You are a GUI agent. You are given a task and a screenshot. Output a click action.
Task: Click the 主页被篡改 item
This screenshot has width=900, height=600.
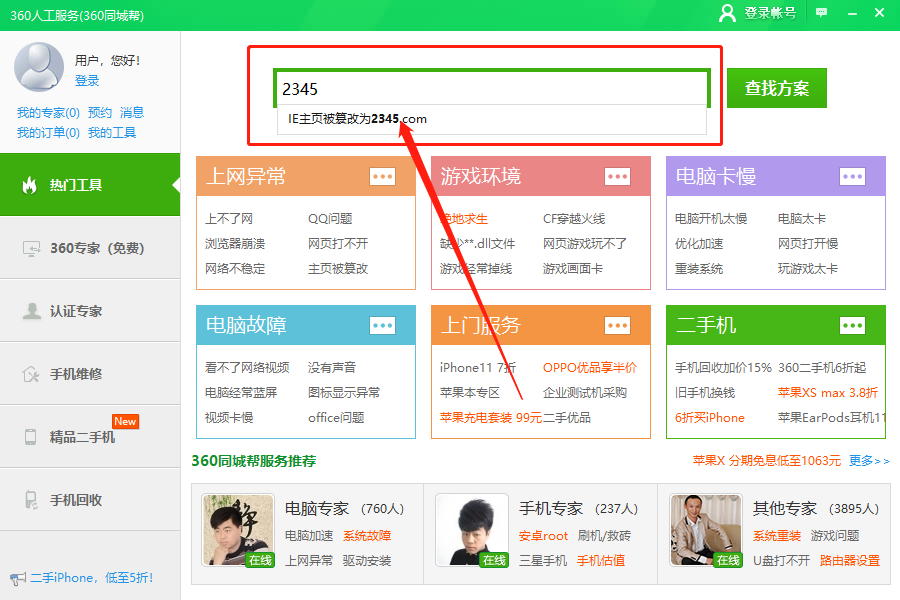(x=338, y=269)
